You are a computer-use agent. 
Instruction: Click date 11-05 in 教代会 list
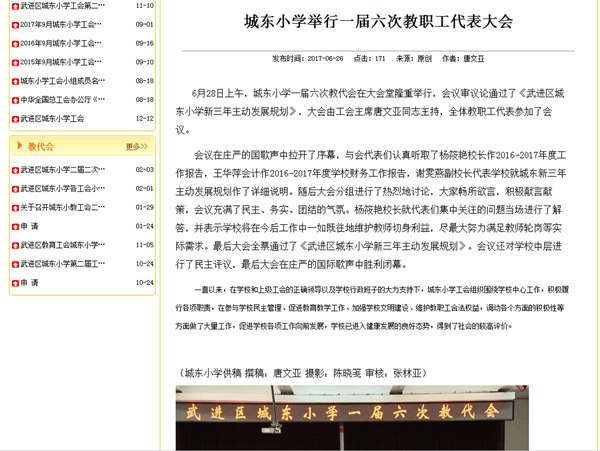pyautogui.click(x=145, y=245)
